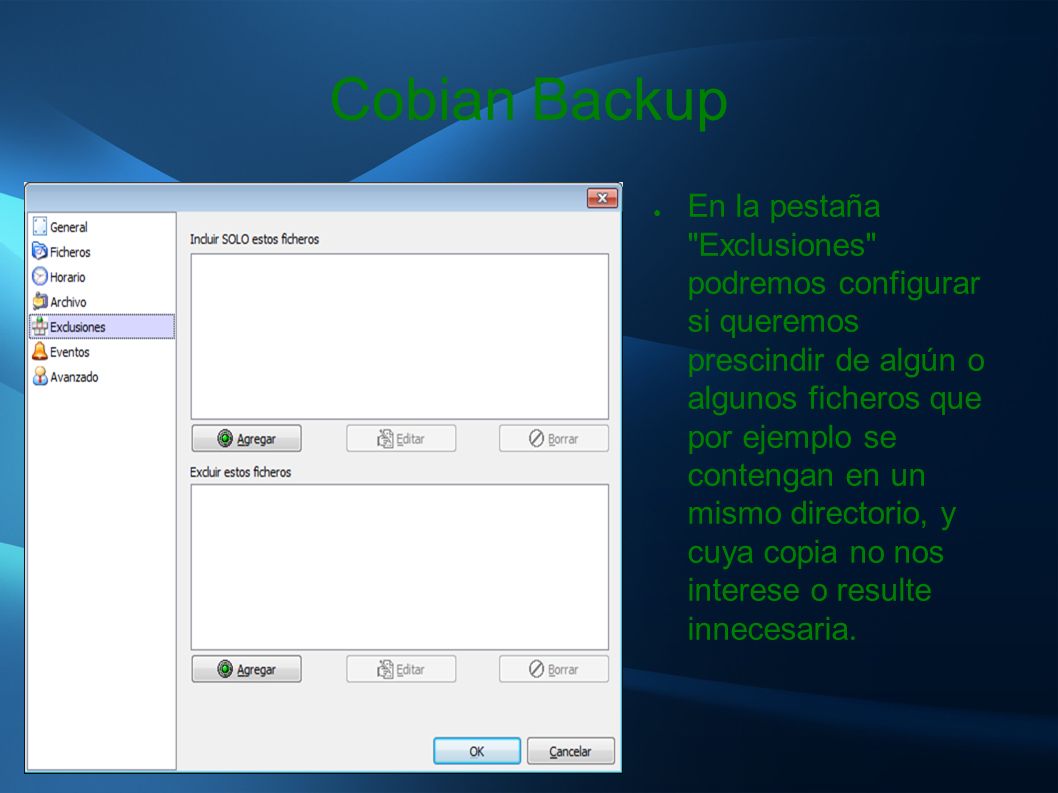Screen dimensions: 1058x793
Task: Click the General page icon in sidebar
Action: click(40, 226)
